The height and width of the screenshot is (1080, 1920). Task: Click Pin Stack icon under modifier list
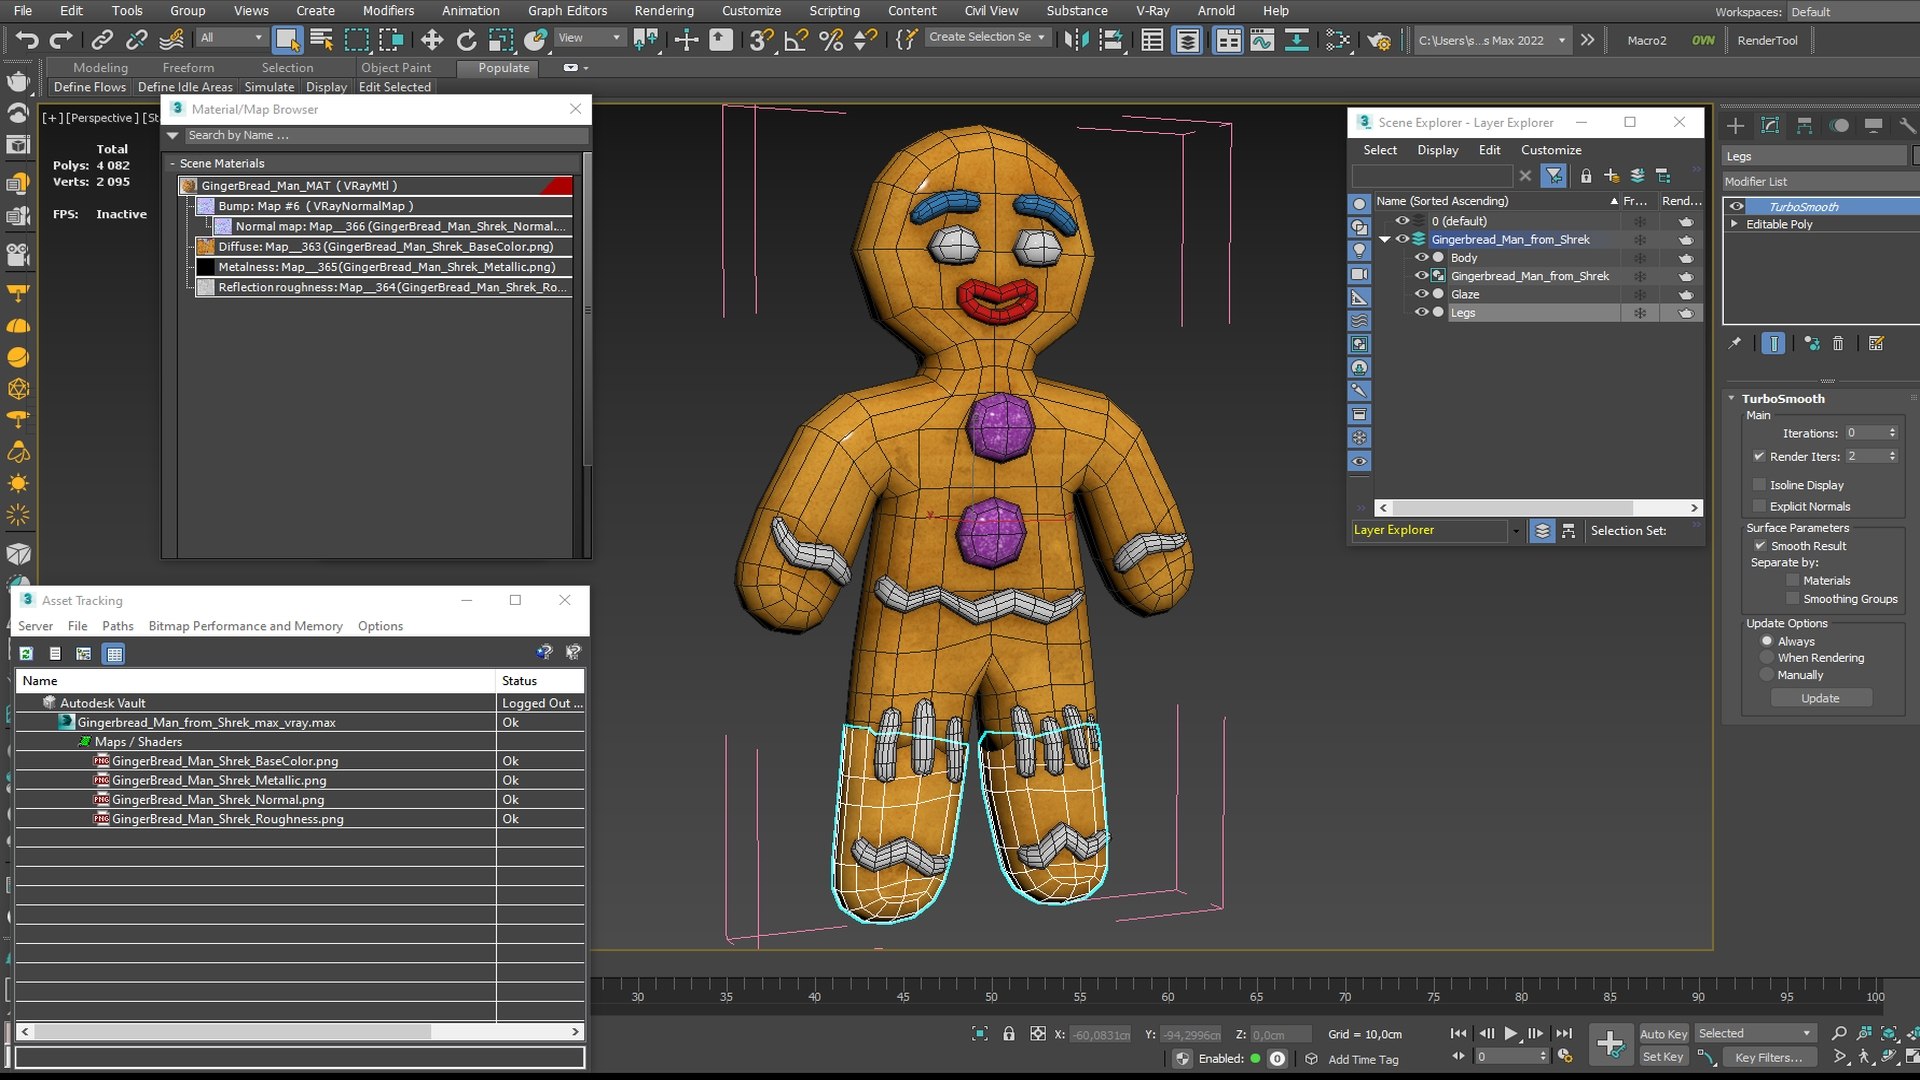pyautogui.click(x=1735, y=343)
